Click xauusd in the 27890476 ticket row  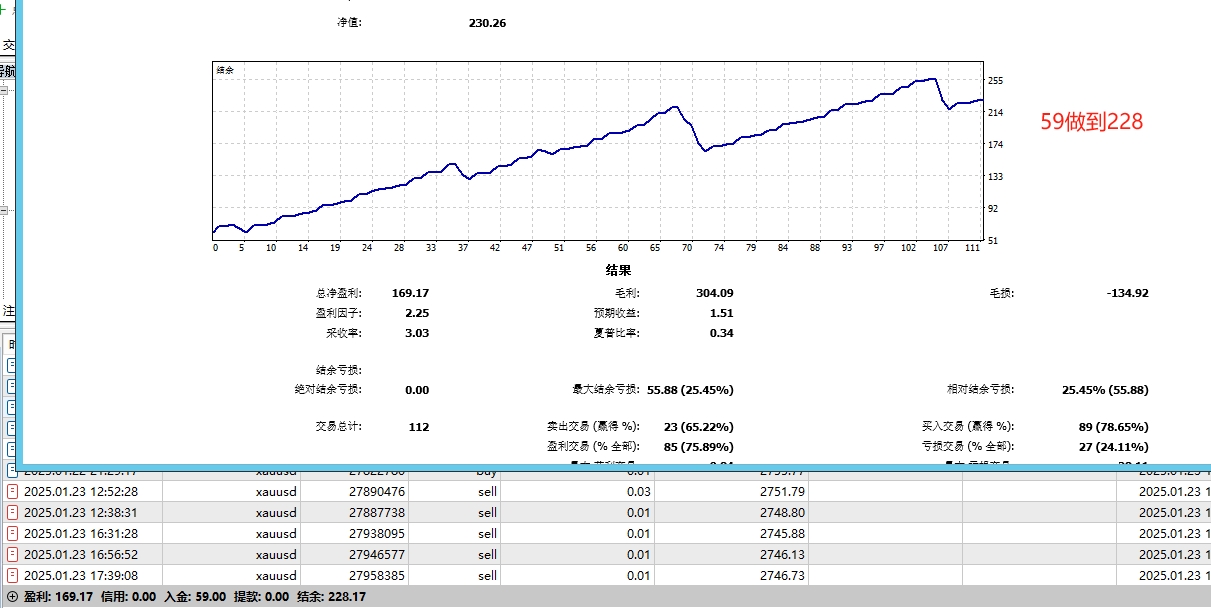[x=276, y=491]
